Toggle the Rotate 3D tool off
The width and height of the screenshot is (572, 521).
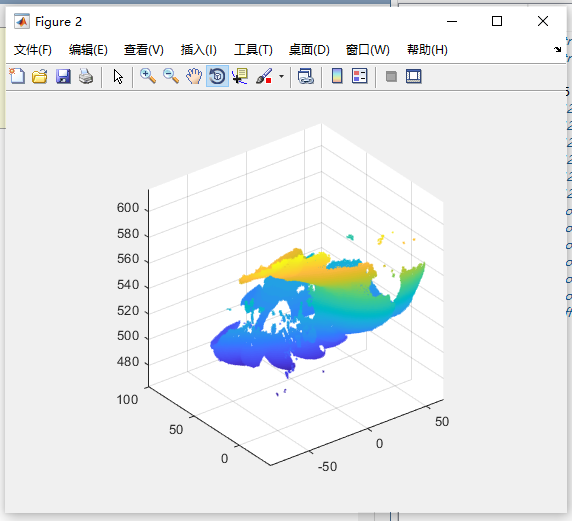click(217, 76)
